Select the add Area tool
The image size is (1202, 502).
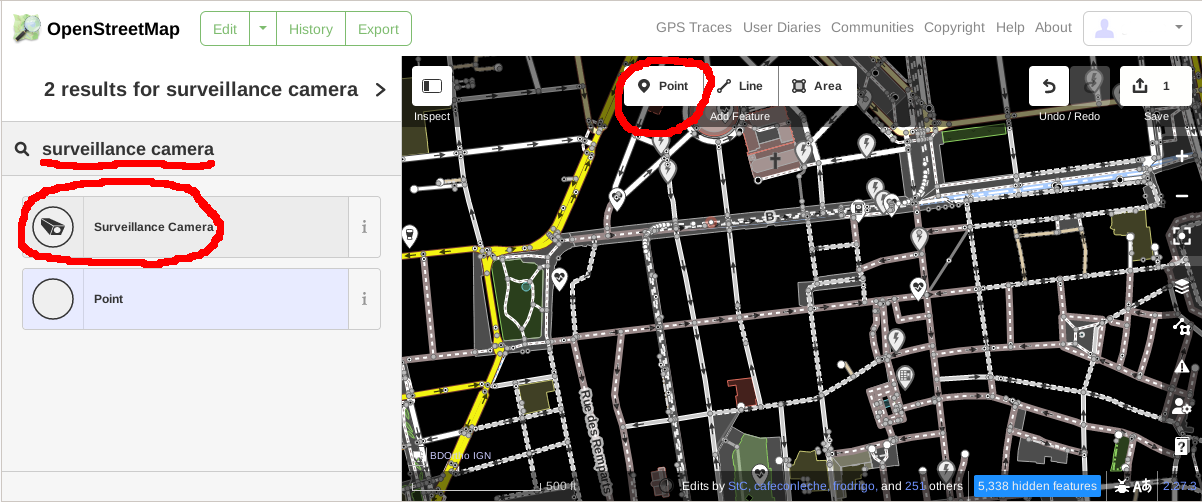(x=817, y=86)
